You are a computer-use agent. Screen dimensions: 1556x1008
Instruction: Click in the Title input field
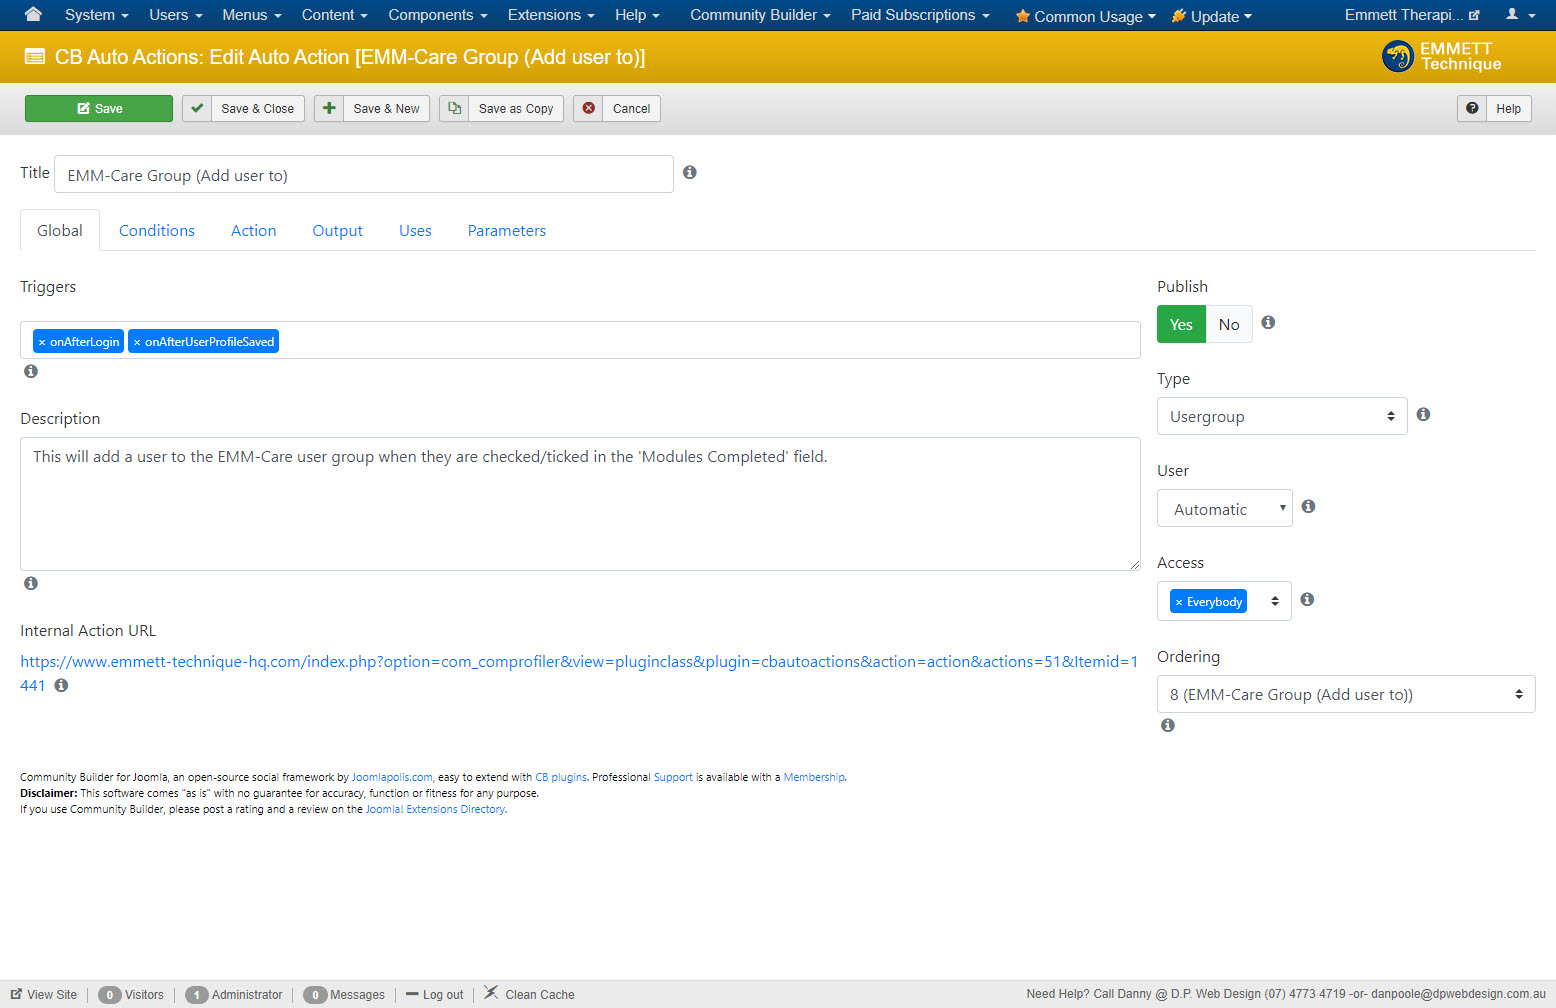364,174
